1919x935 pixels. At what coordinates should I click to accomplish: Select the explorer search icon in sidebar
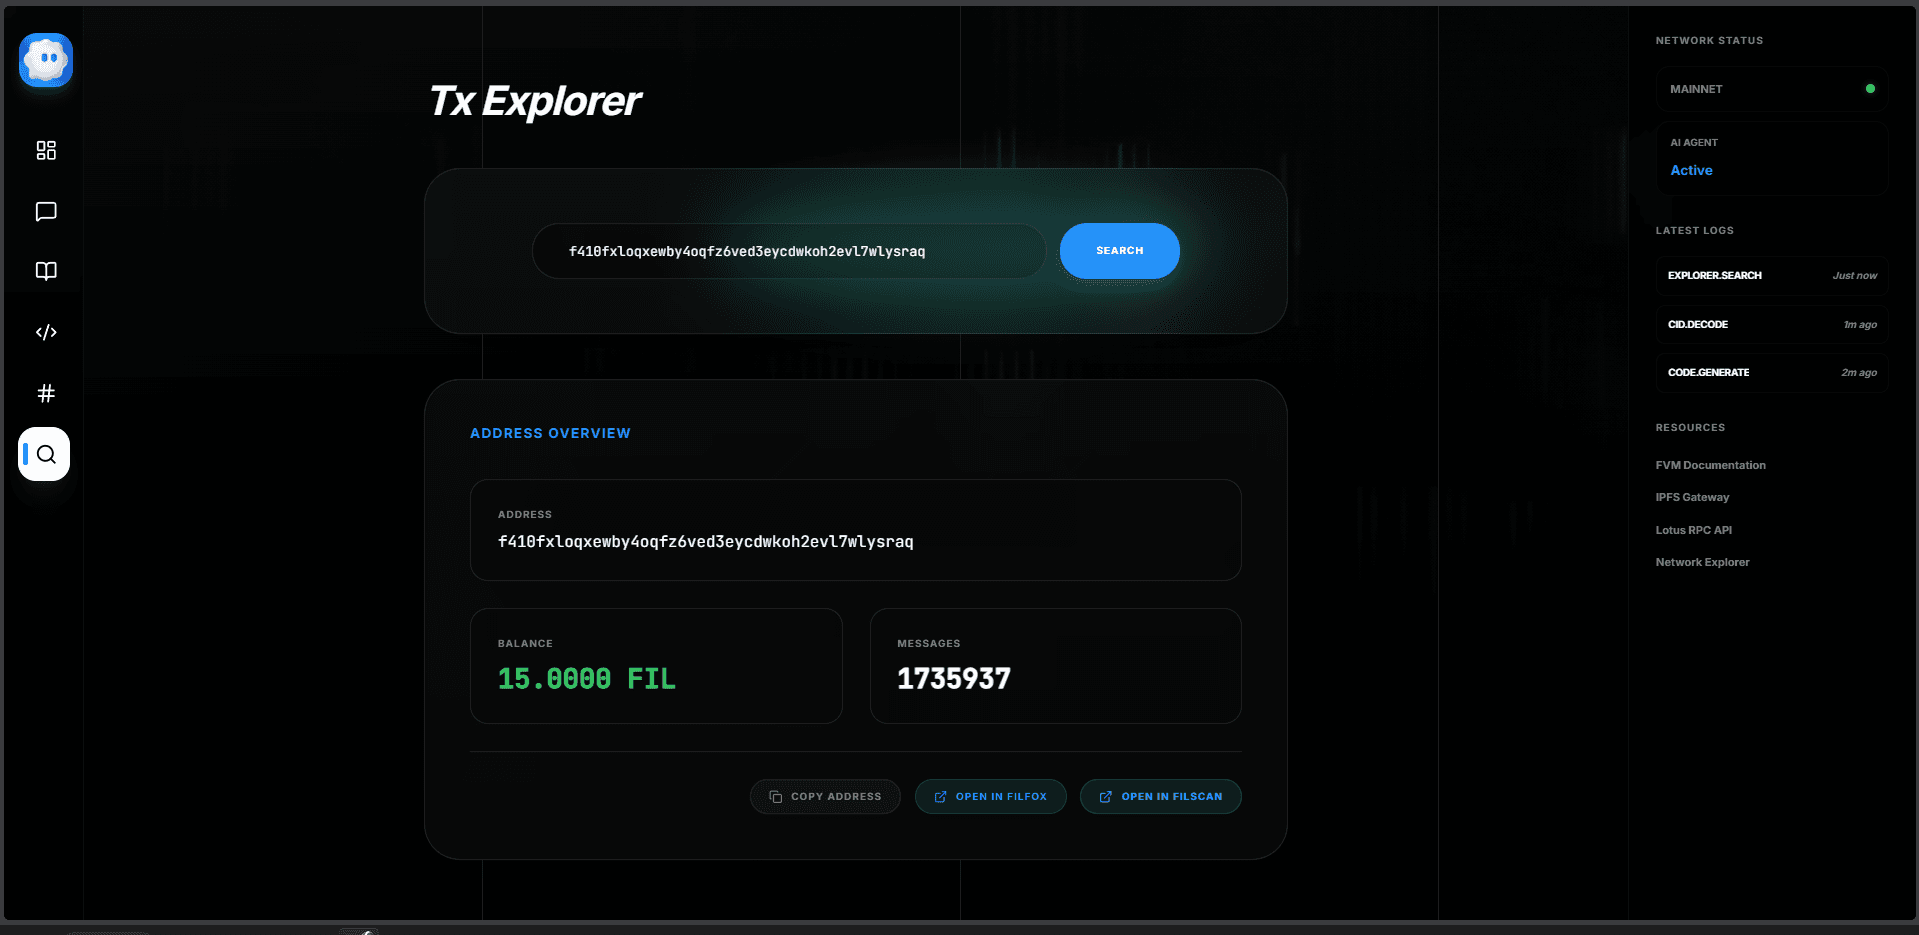44,454
